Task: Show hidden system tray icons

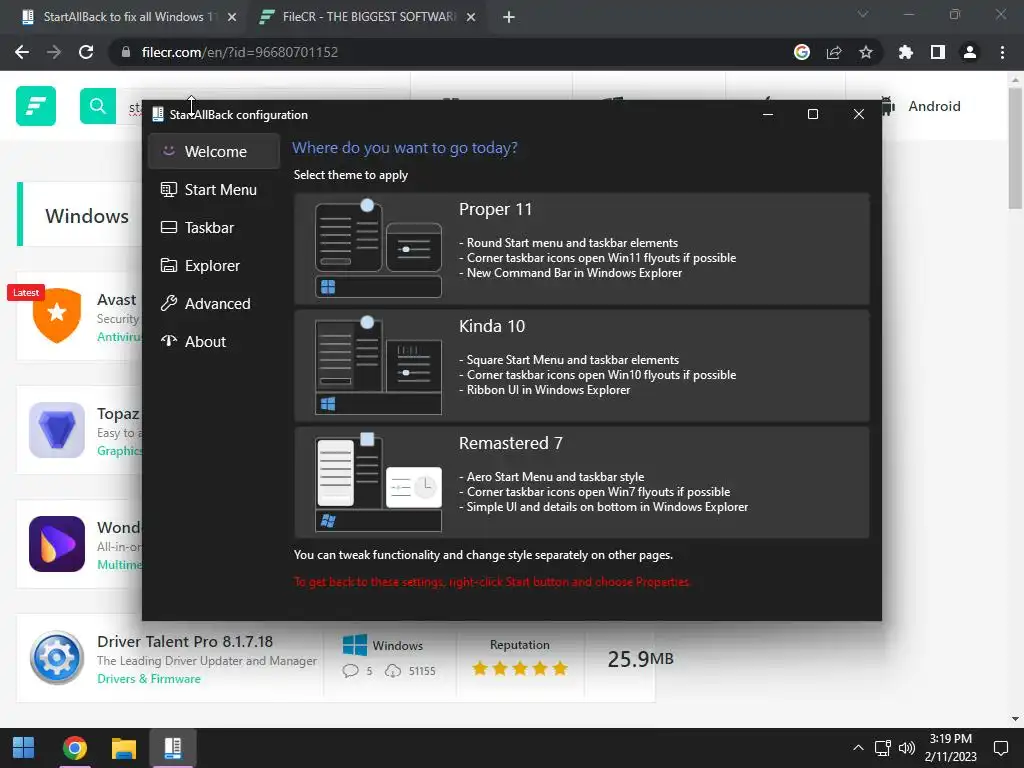Action: (858, 748)
